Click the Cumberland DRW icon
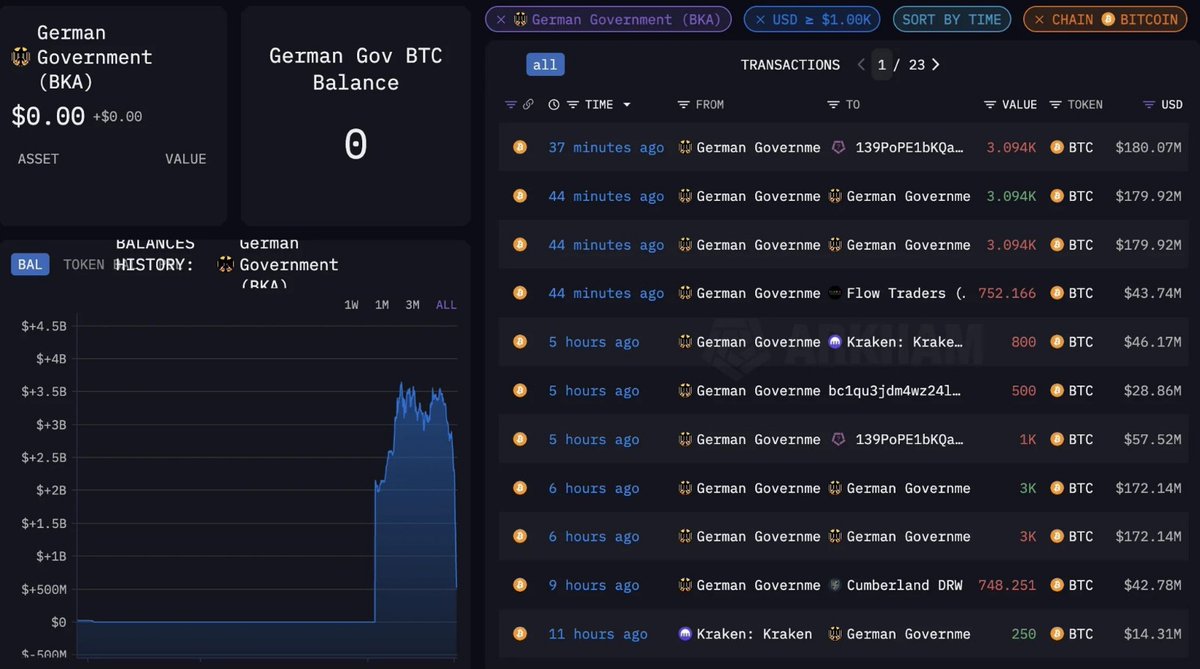This screenshot has height=669, width=1200. tap(837, 585)
